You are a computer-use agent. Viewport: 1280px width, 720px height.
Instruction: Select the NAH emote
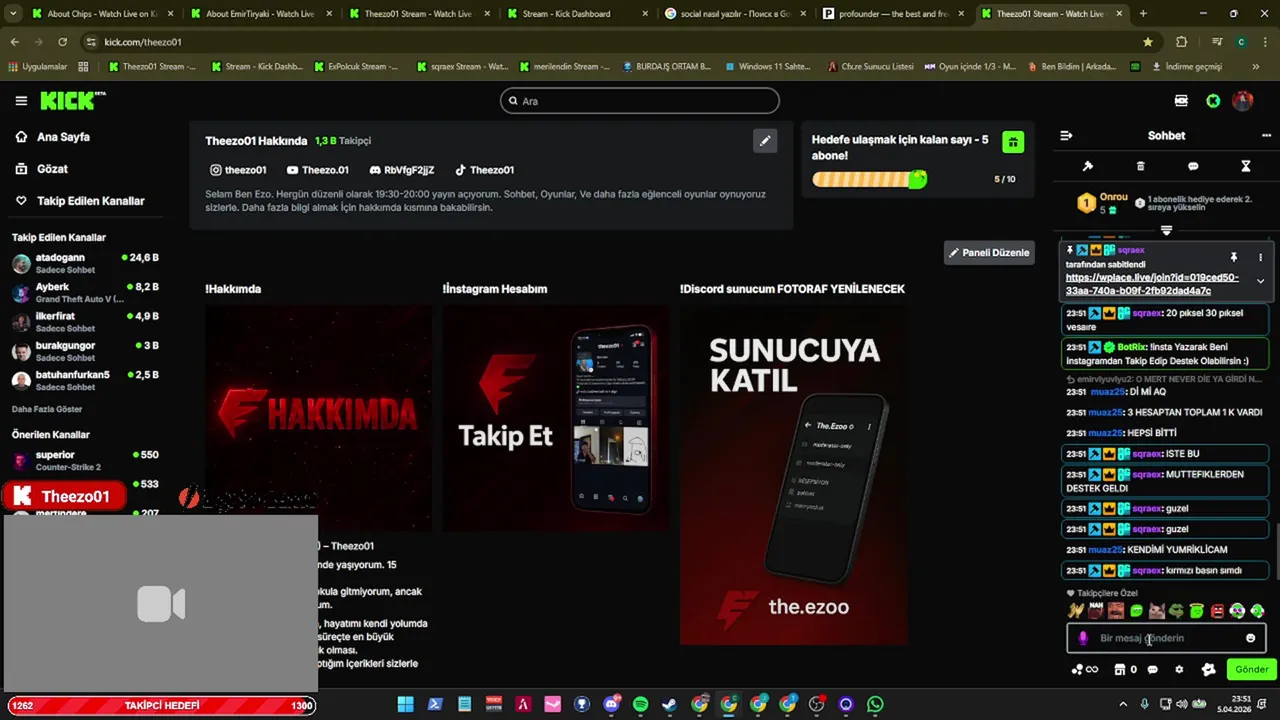tap(1096, 610)
